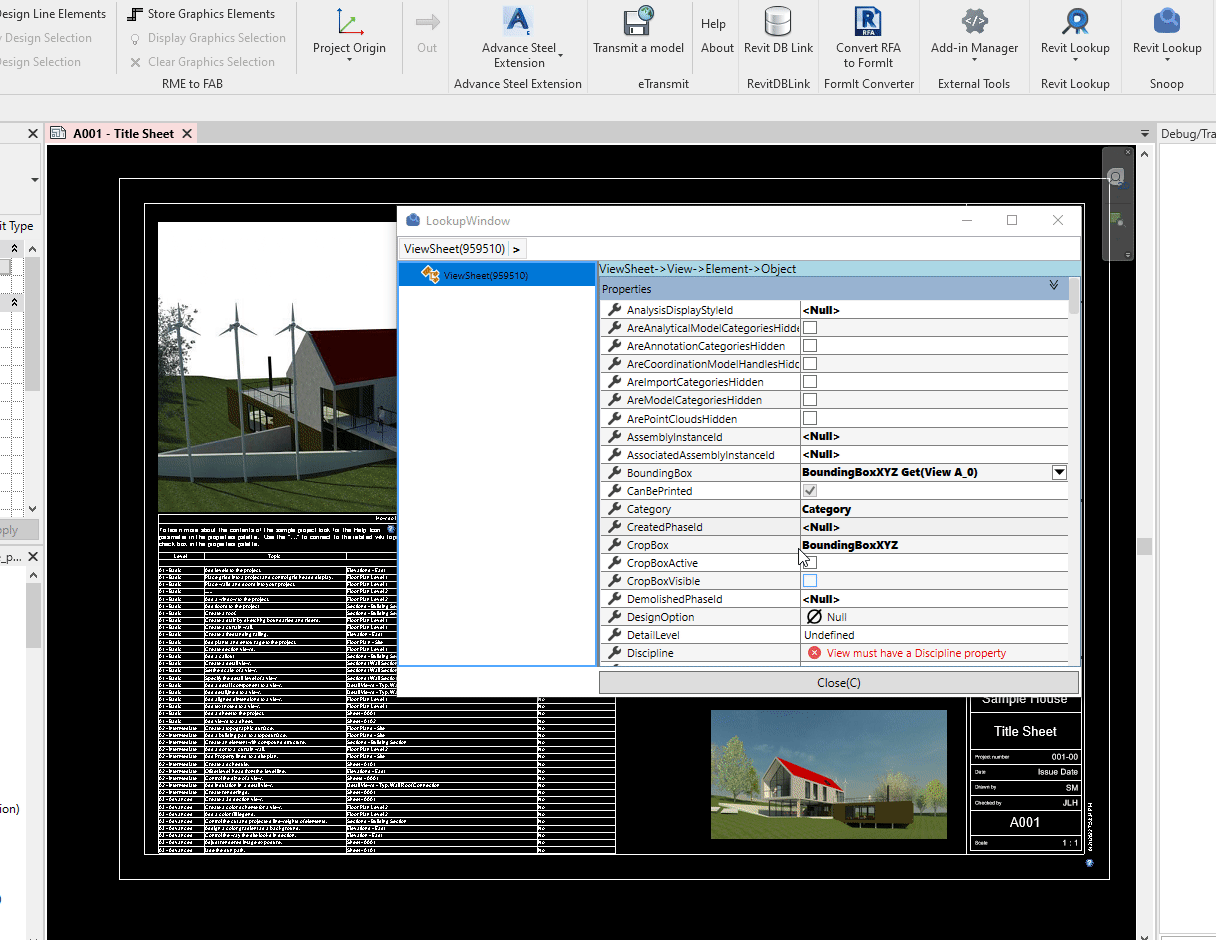Open the Advance Steel Extension tool
Screen dimensions: 1216x940
pyautogui.click(x=517, y=22)
